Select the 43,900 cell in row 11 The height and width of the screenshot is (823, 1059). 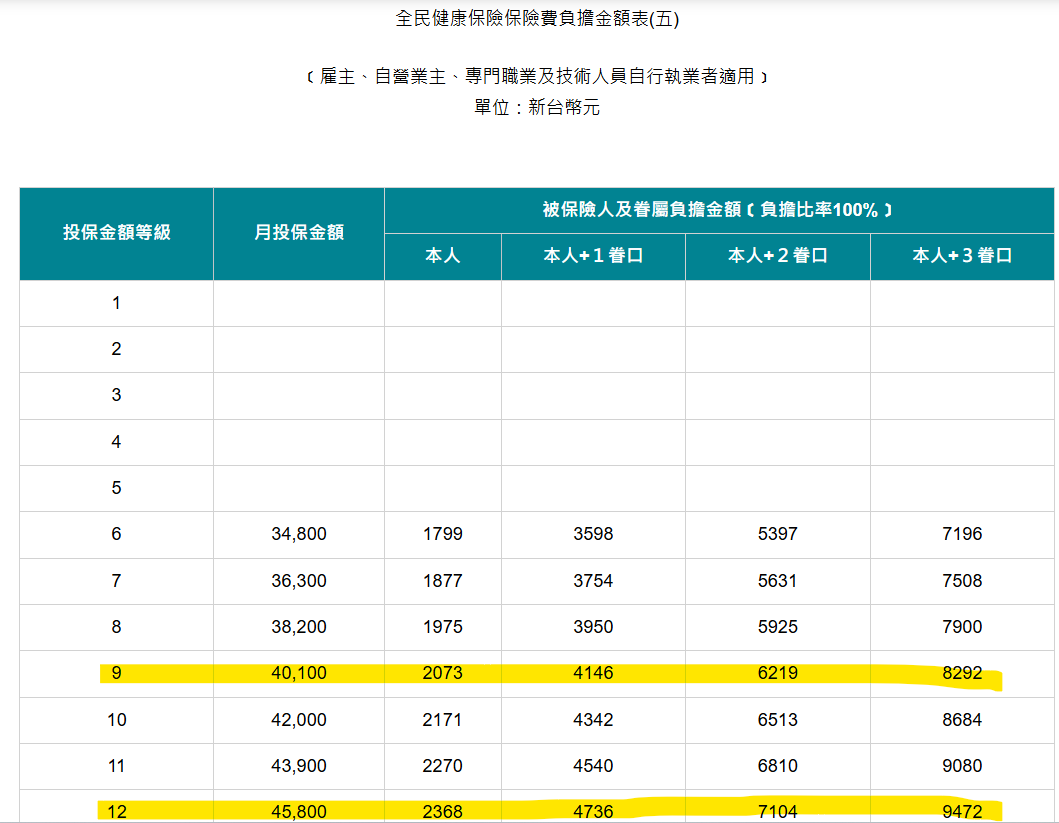click(299, 766)
